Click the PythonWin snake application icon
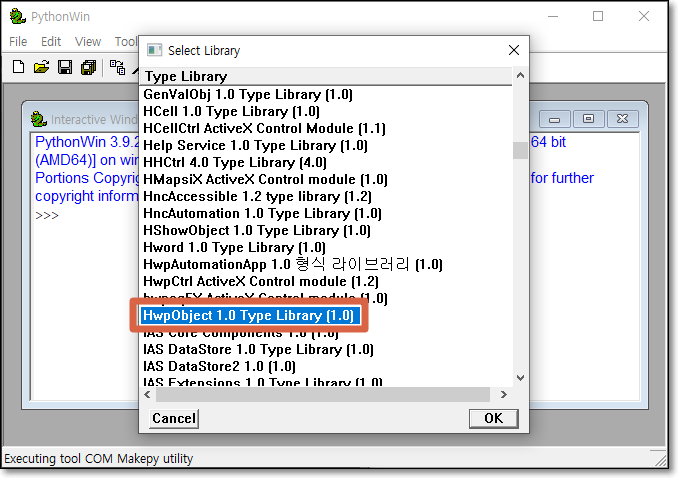This screenshot has height=478, width=678. point(18,16)
